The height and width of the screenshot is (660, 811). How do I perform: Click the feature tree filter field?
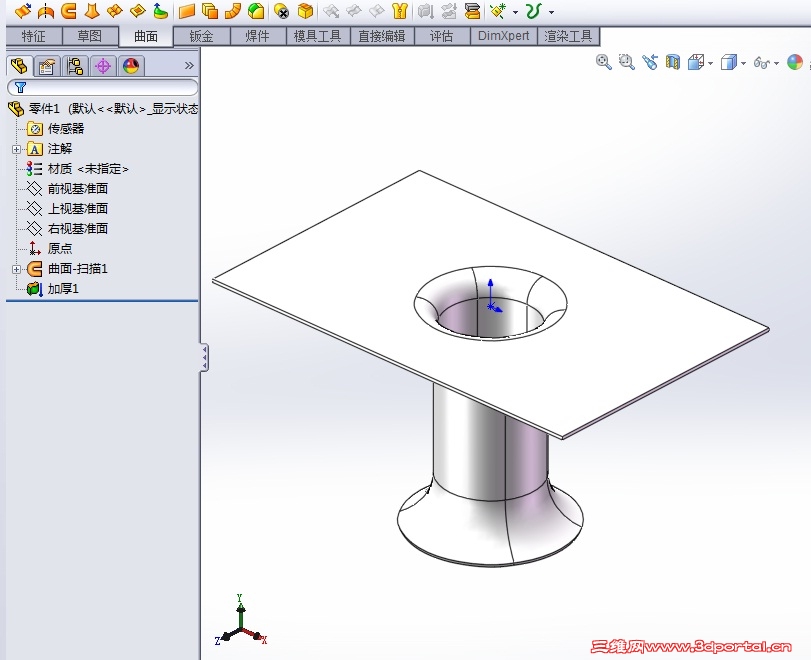click(x=102, y=87)
